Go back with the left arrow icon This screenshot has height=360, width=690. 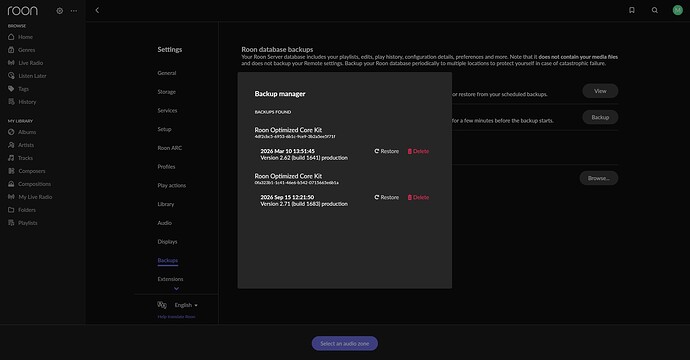(x=97, y=10)
